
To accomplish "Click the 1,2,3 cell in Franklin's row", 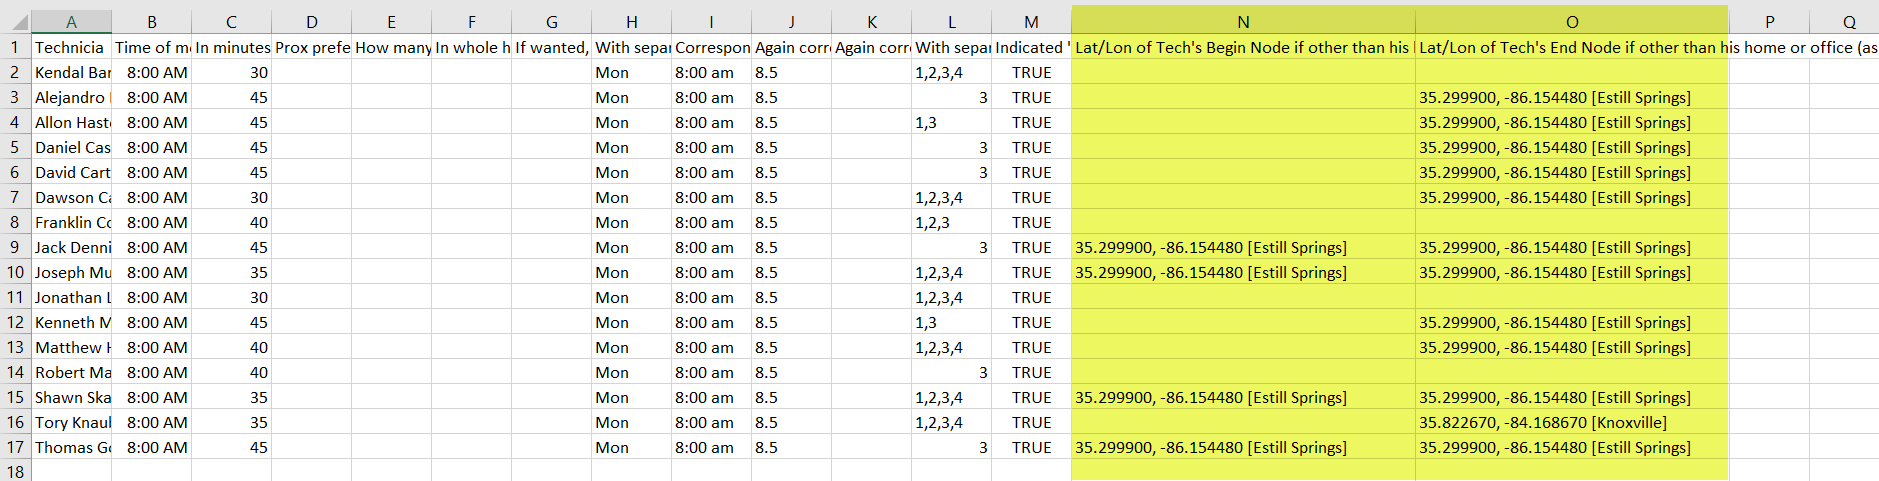I will click(951, 223).
